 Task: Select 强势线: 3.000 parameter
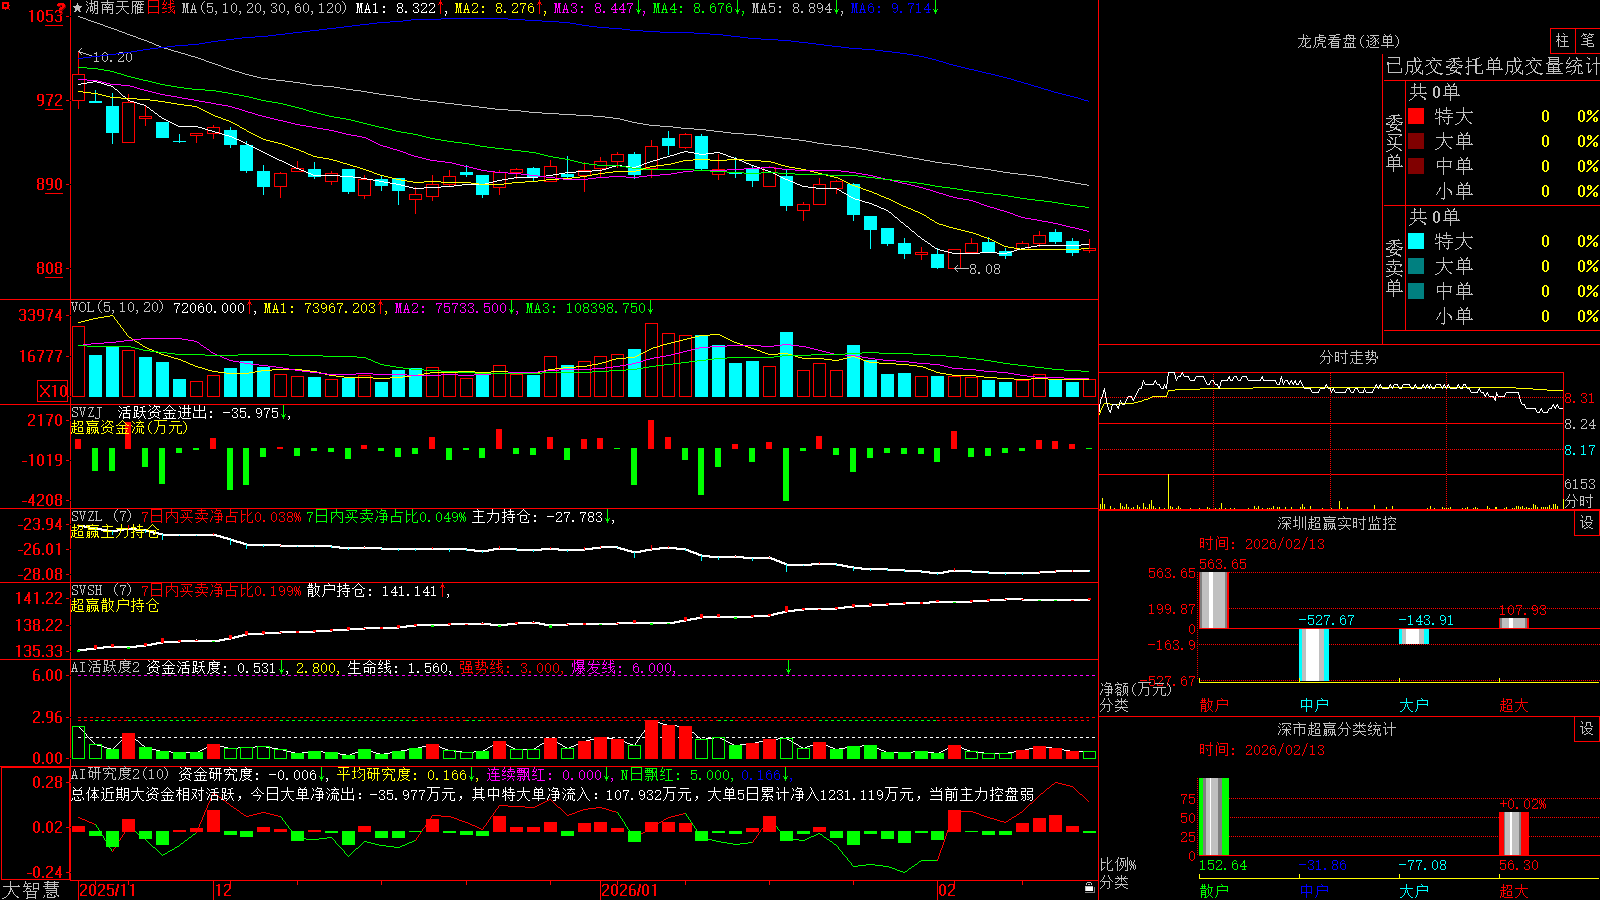[509, 668]
